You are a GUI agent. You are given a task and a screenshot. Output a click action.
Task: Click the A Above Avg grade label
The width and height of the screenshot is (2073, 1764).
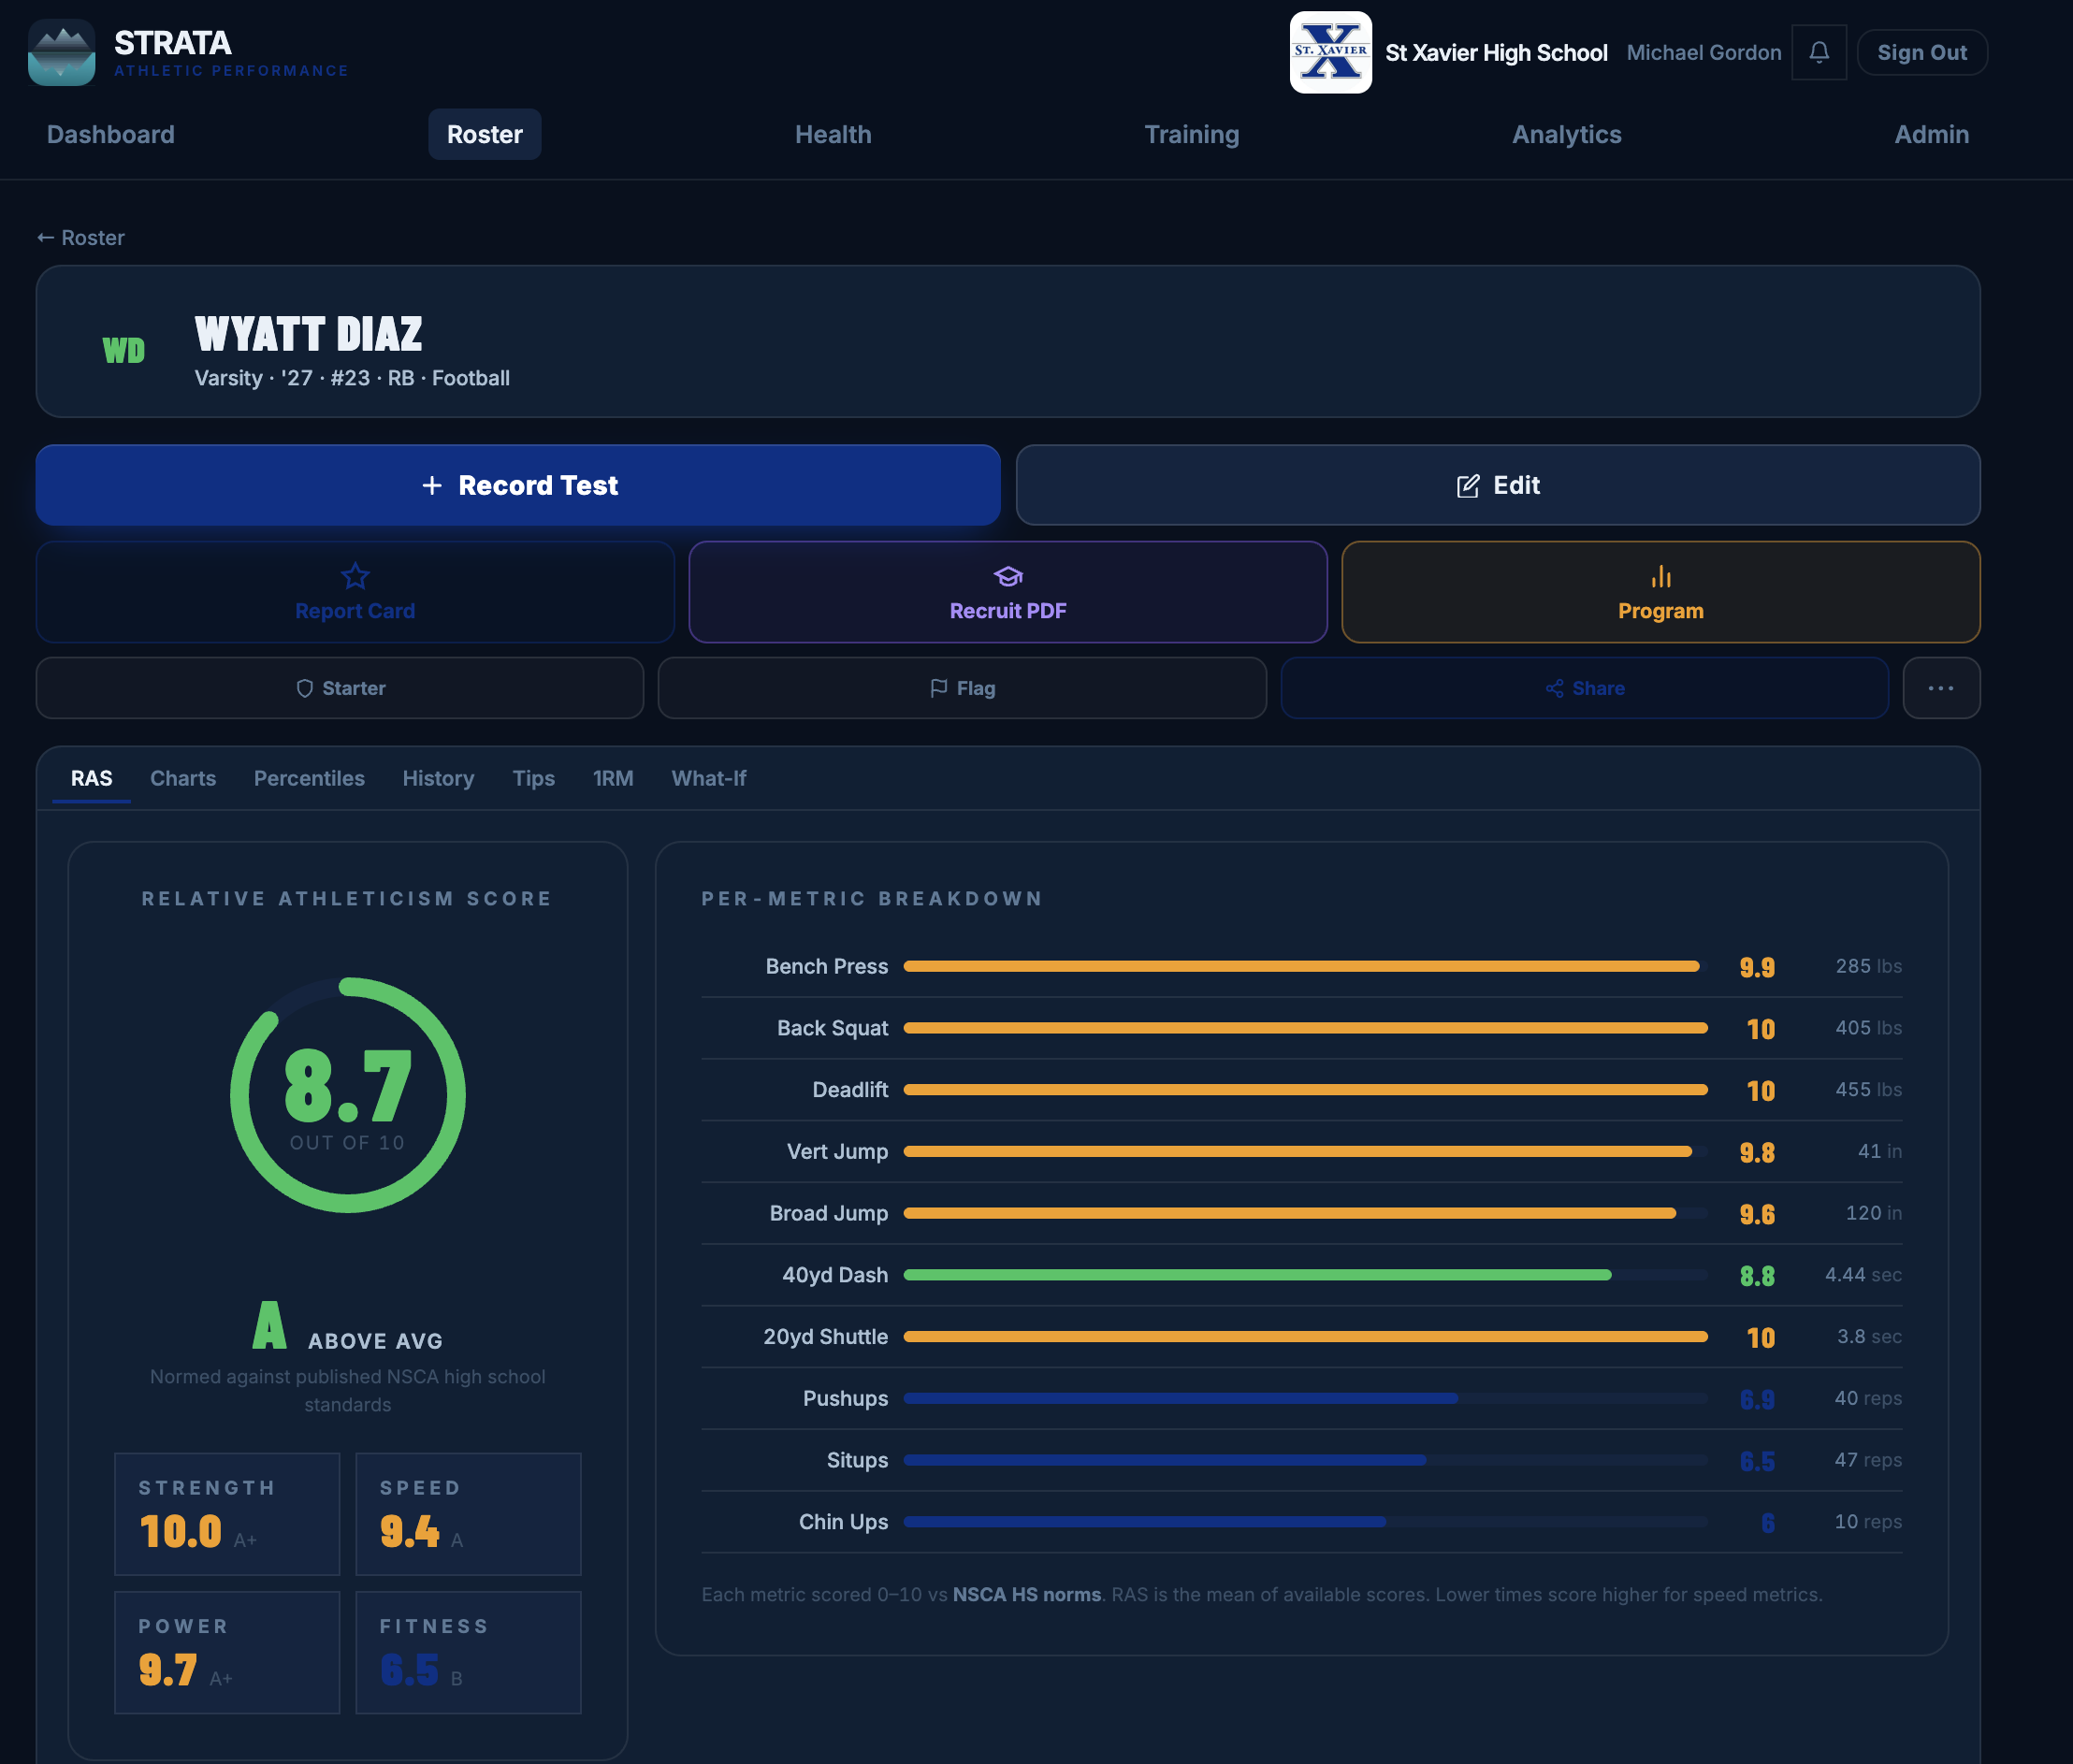point(347,1327)
